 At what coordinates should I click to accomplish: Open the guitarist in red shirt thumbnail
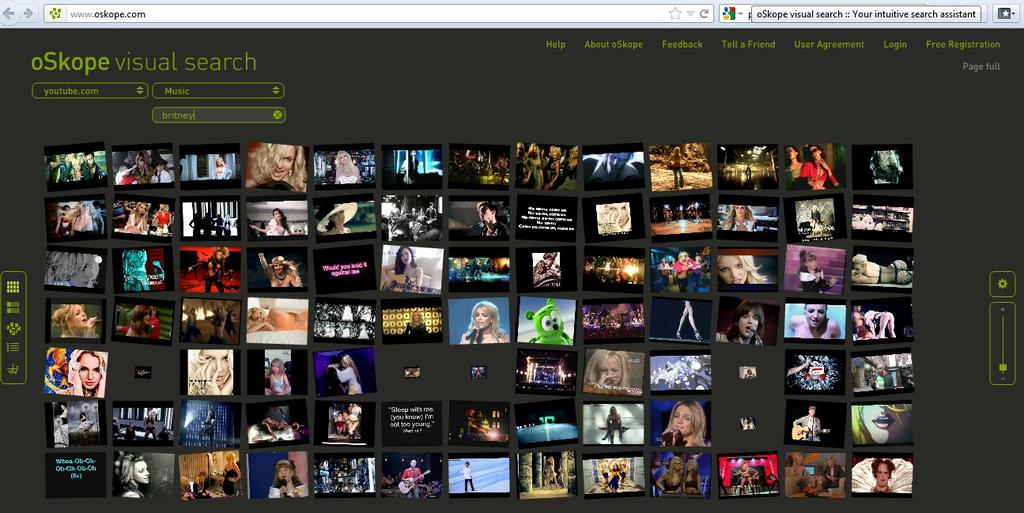(x=411, y=474)
